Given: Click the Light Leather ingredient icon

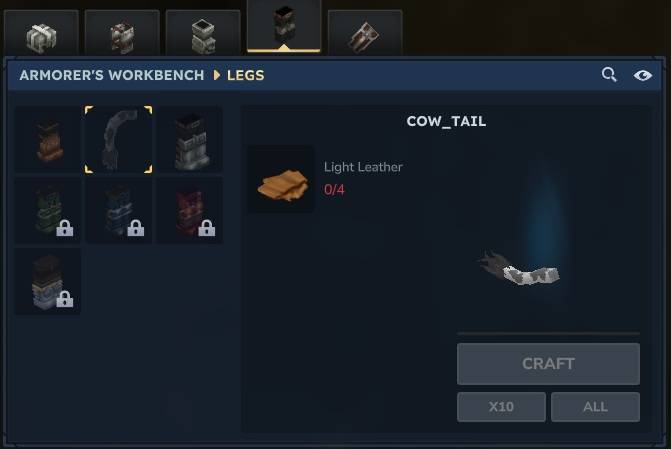Looking at the screenshot, I should [x=281, y=179].
